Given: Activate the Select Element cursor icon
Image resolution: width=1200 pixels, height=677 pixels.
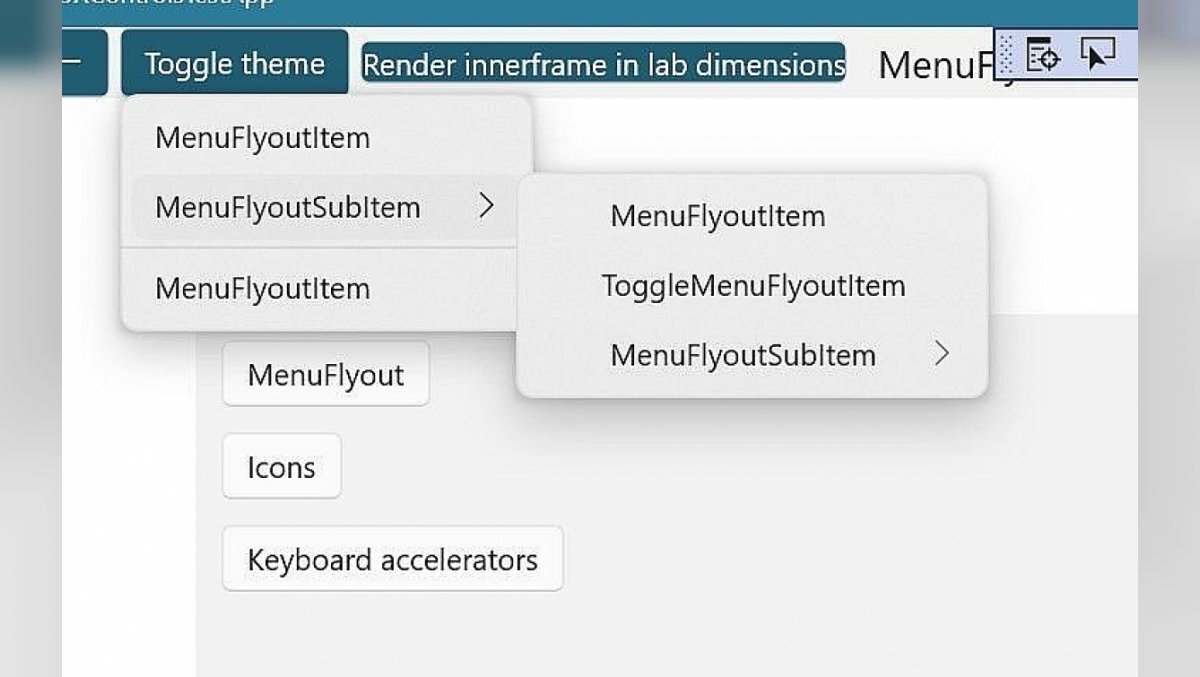Looking at the screenshot, I should 1097,54.
